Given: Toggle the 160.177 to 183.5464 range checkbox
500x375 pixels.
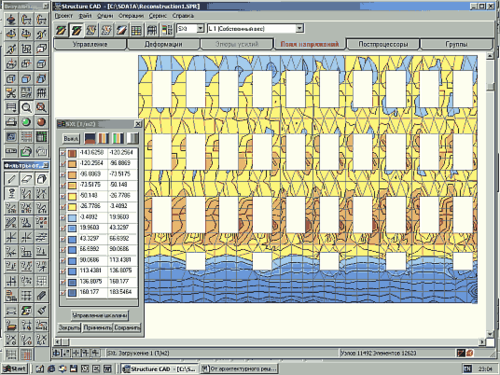Looking at the screenshot, I should pyautogui.click(x=63, y=293).
